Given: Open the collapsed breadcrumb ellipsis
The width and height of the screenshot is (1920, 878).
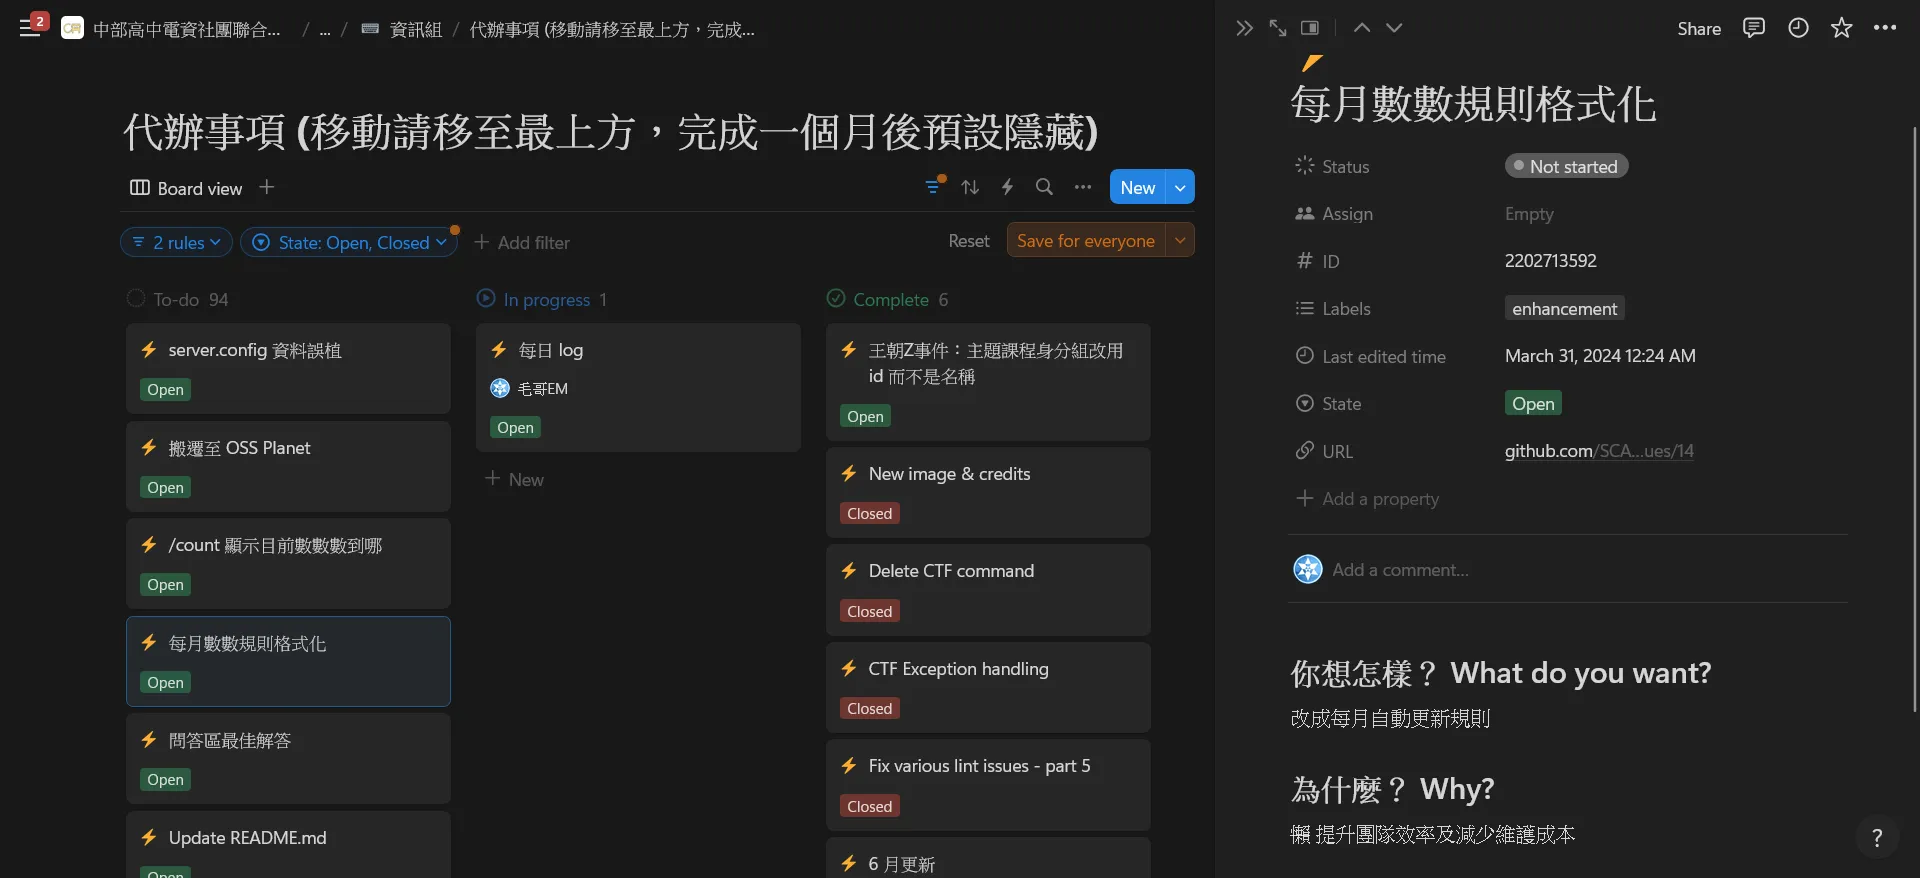Looking at the screenshot, I should pos(325,29).
